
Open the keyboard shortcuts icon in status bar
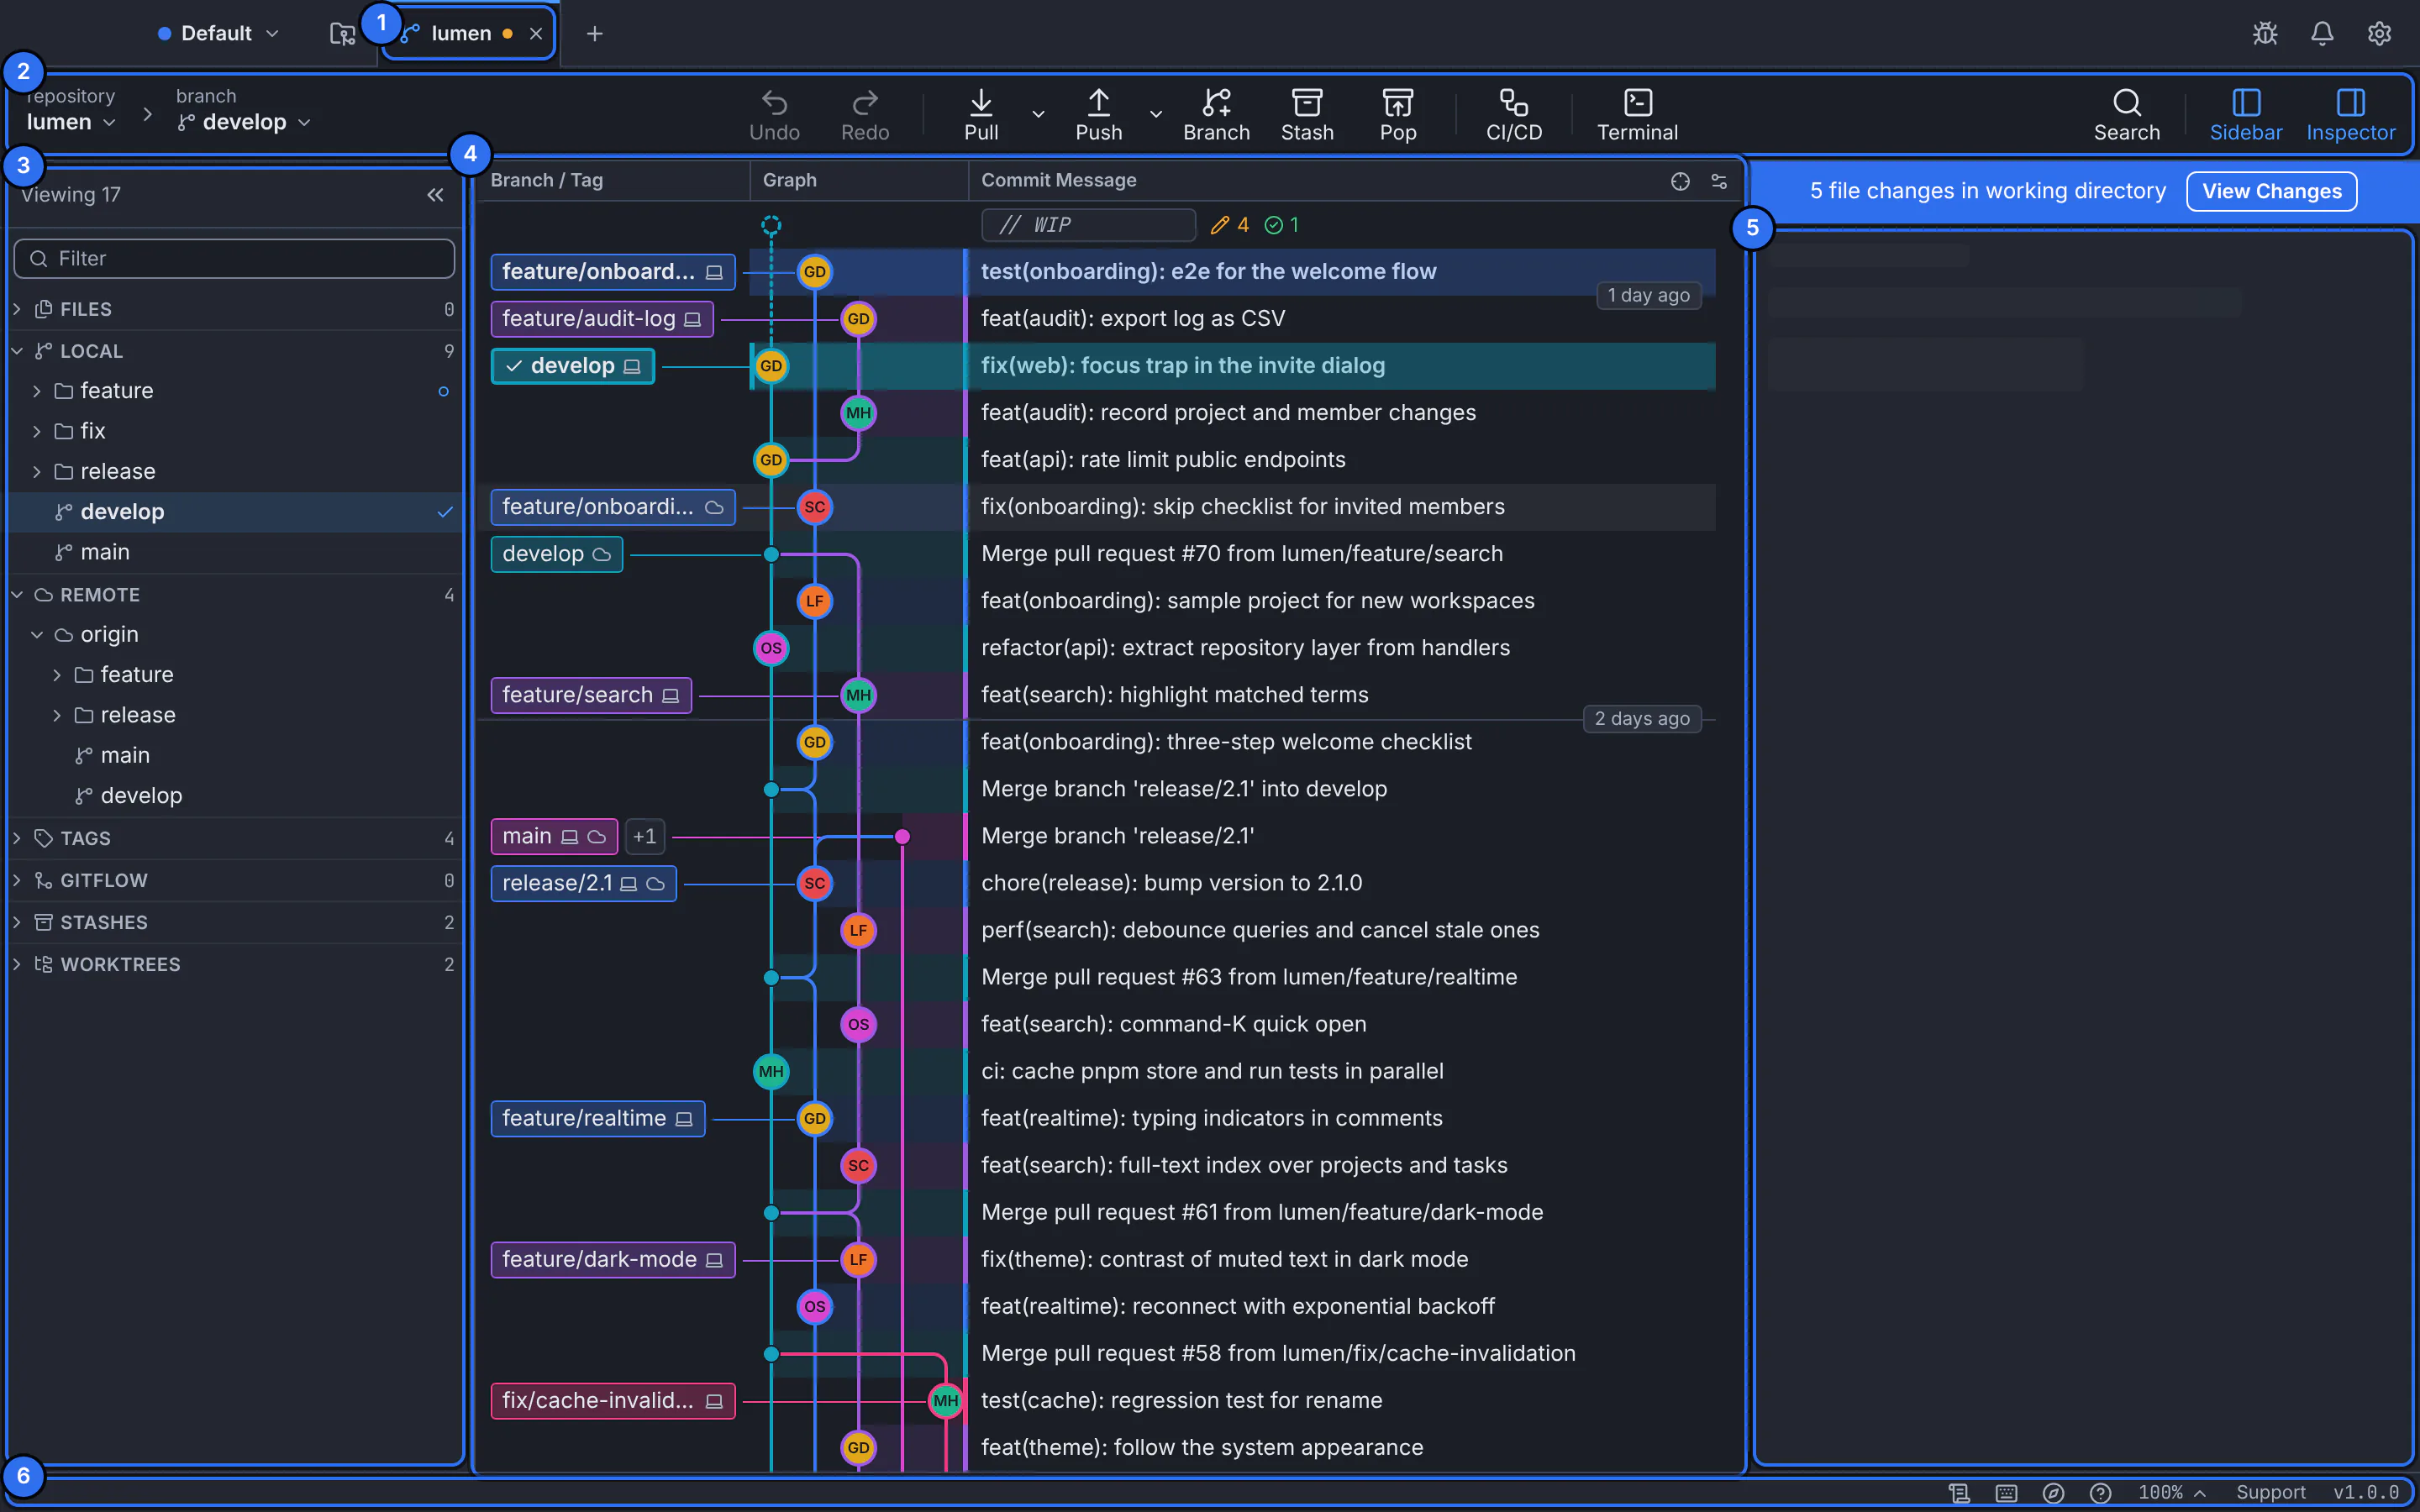(x=2006, y=1492)
